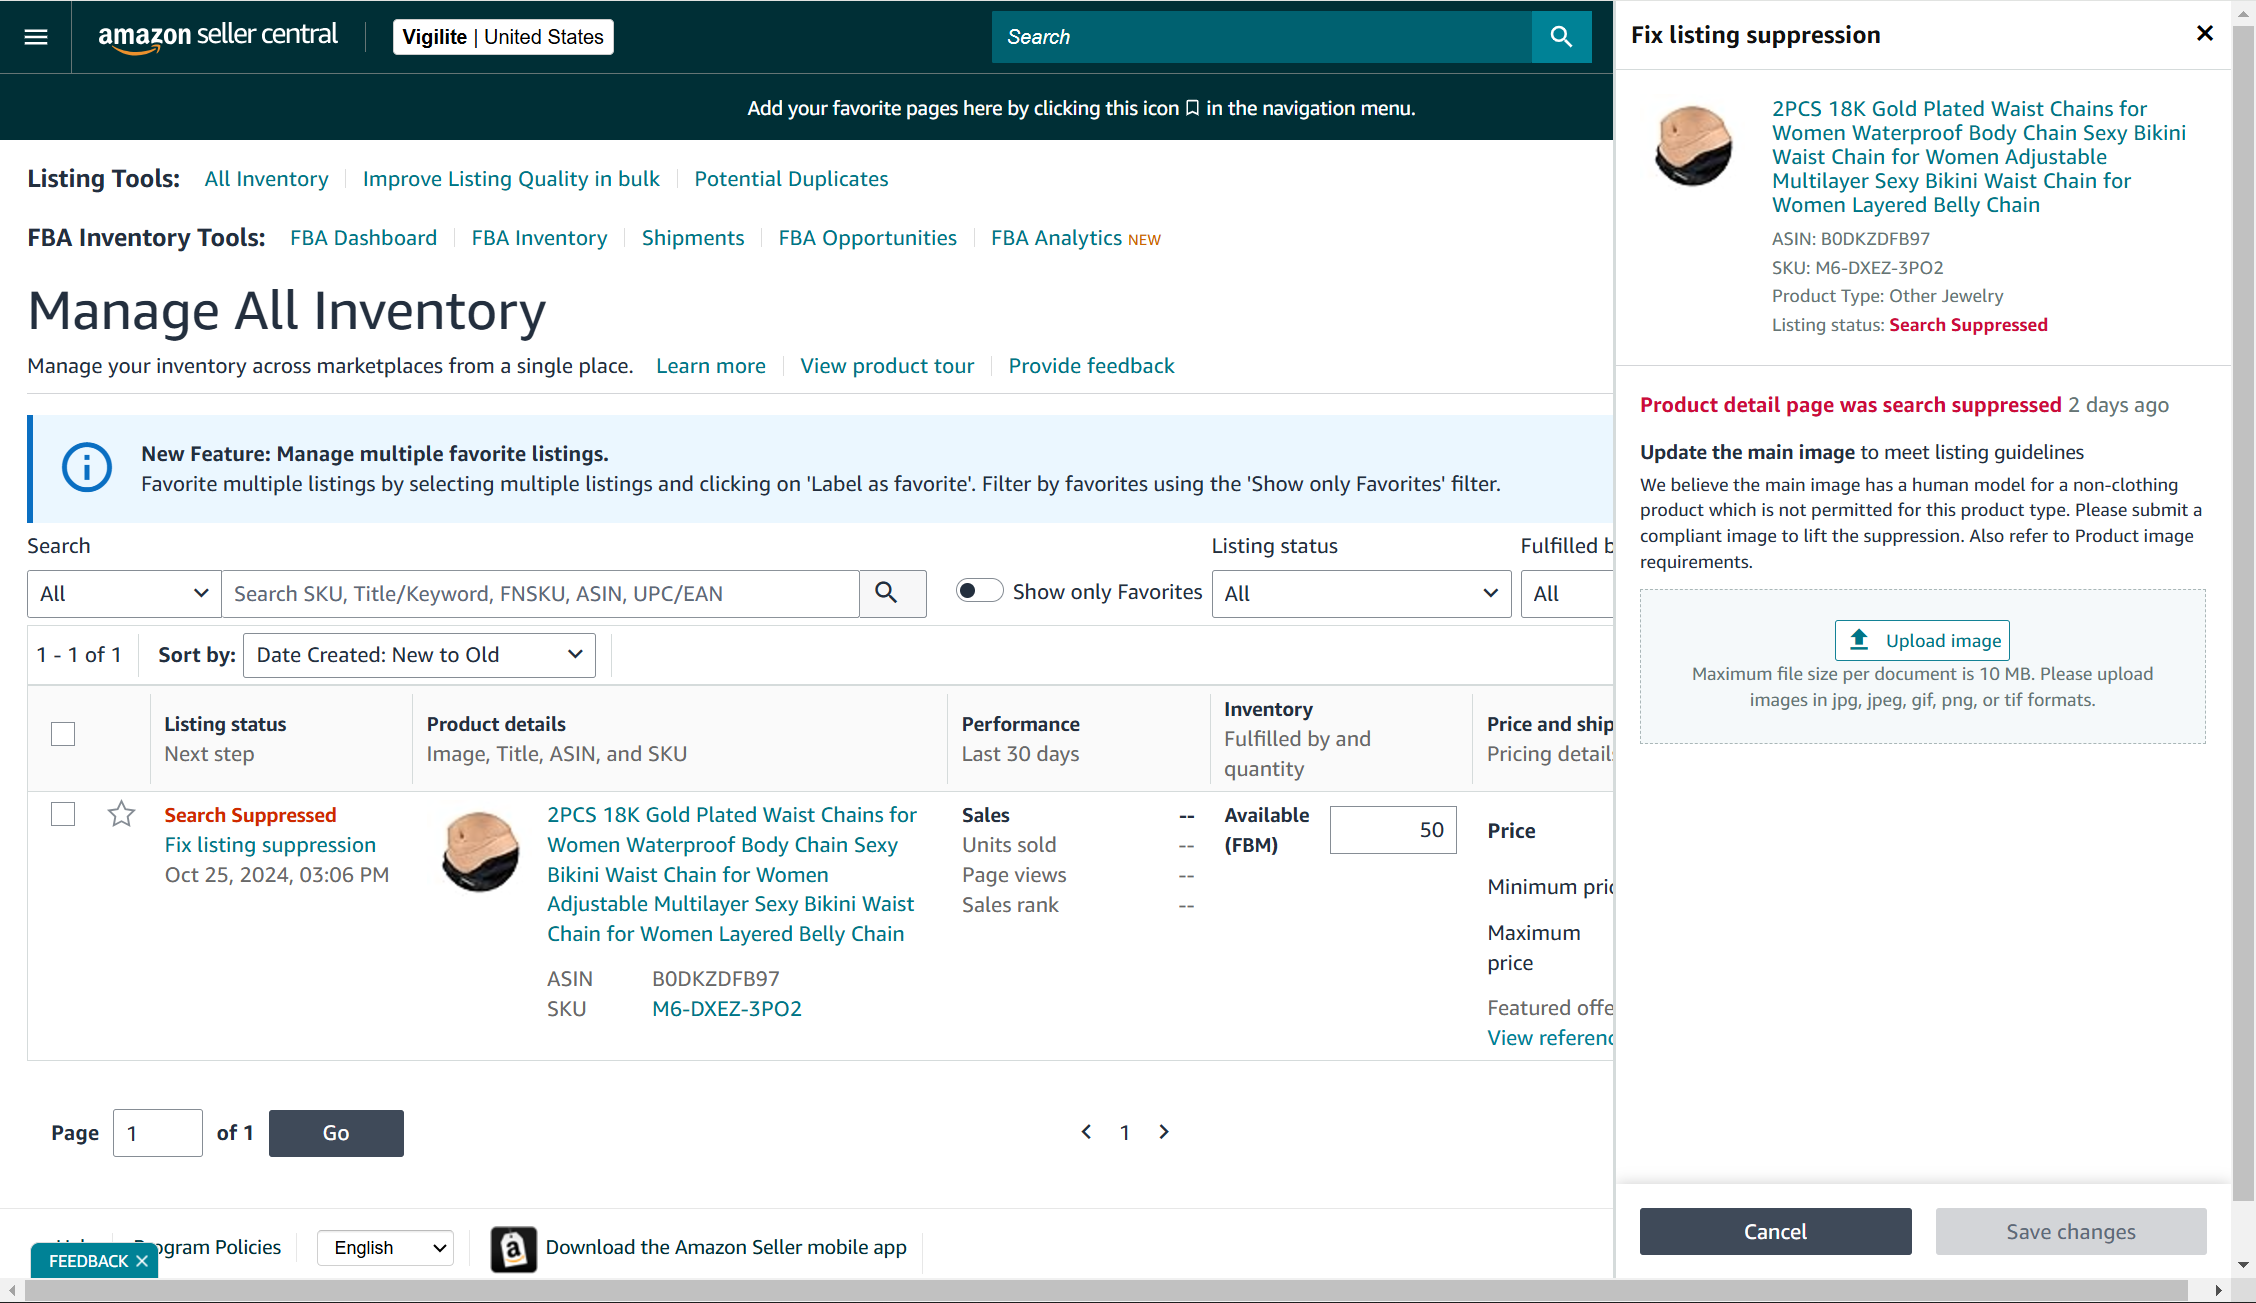Click the Save changes button
The image size is (2256, 1303).
point(2070,1231)
